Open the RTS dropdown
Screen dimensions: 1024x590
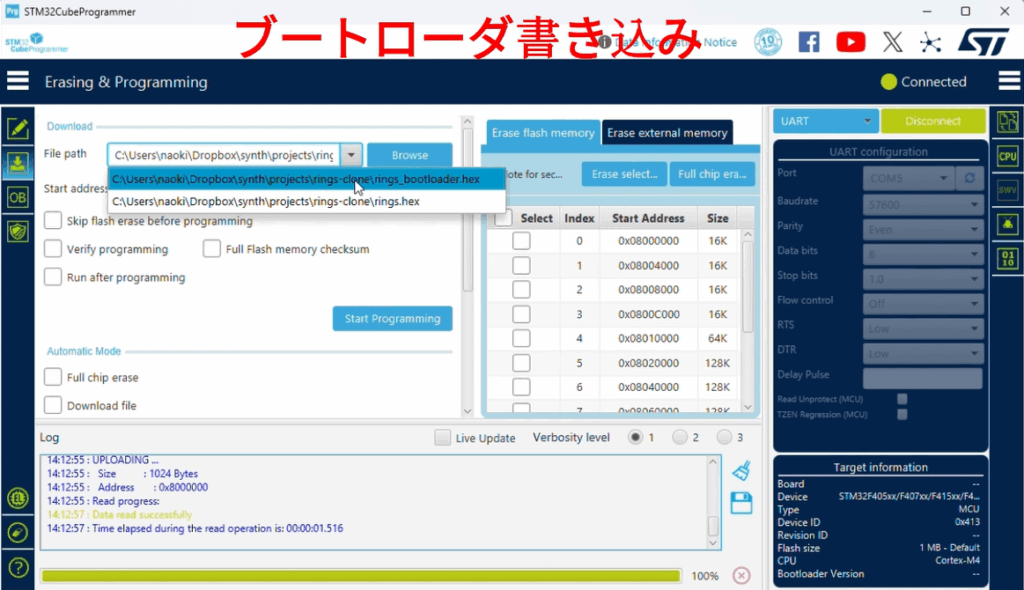[923, 329]
